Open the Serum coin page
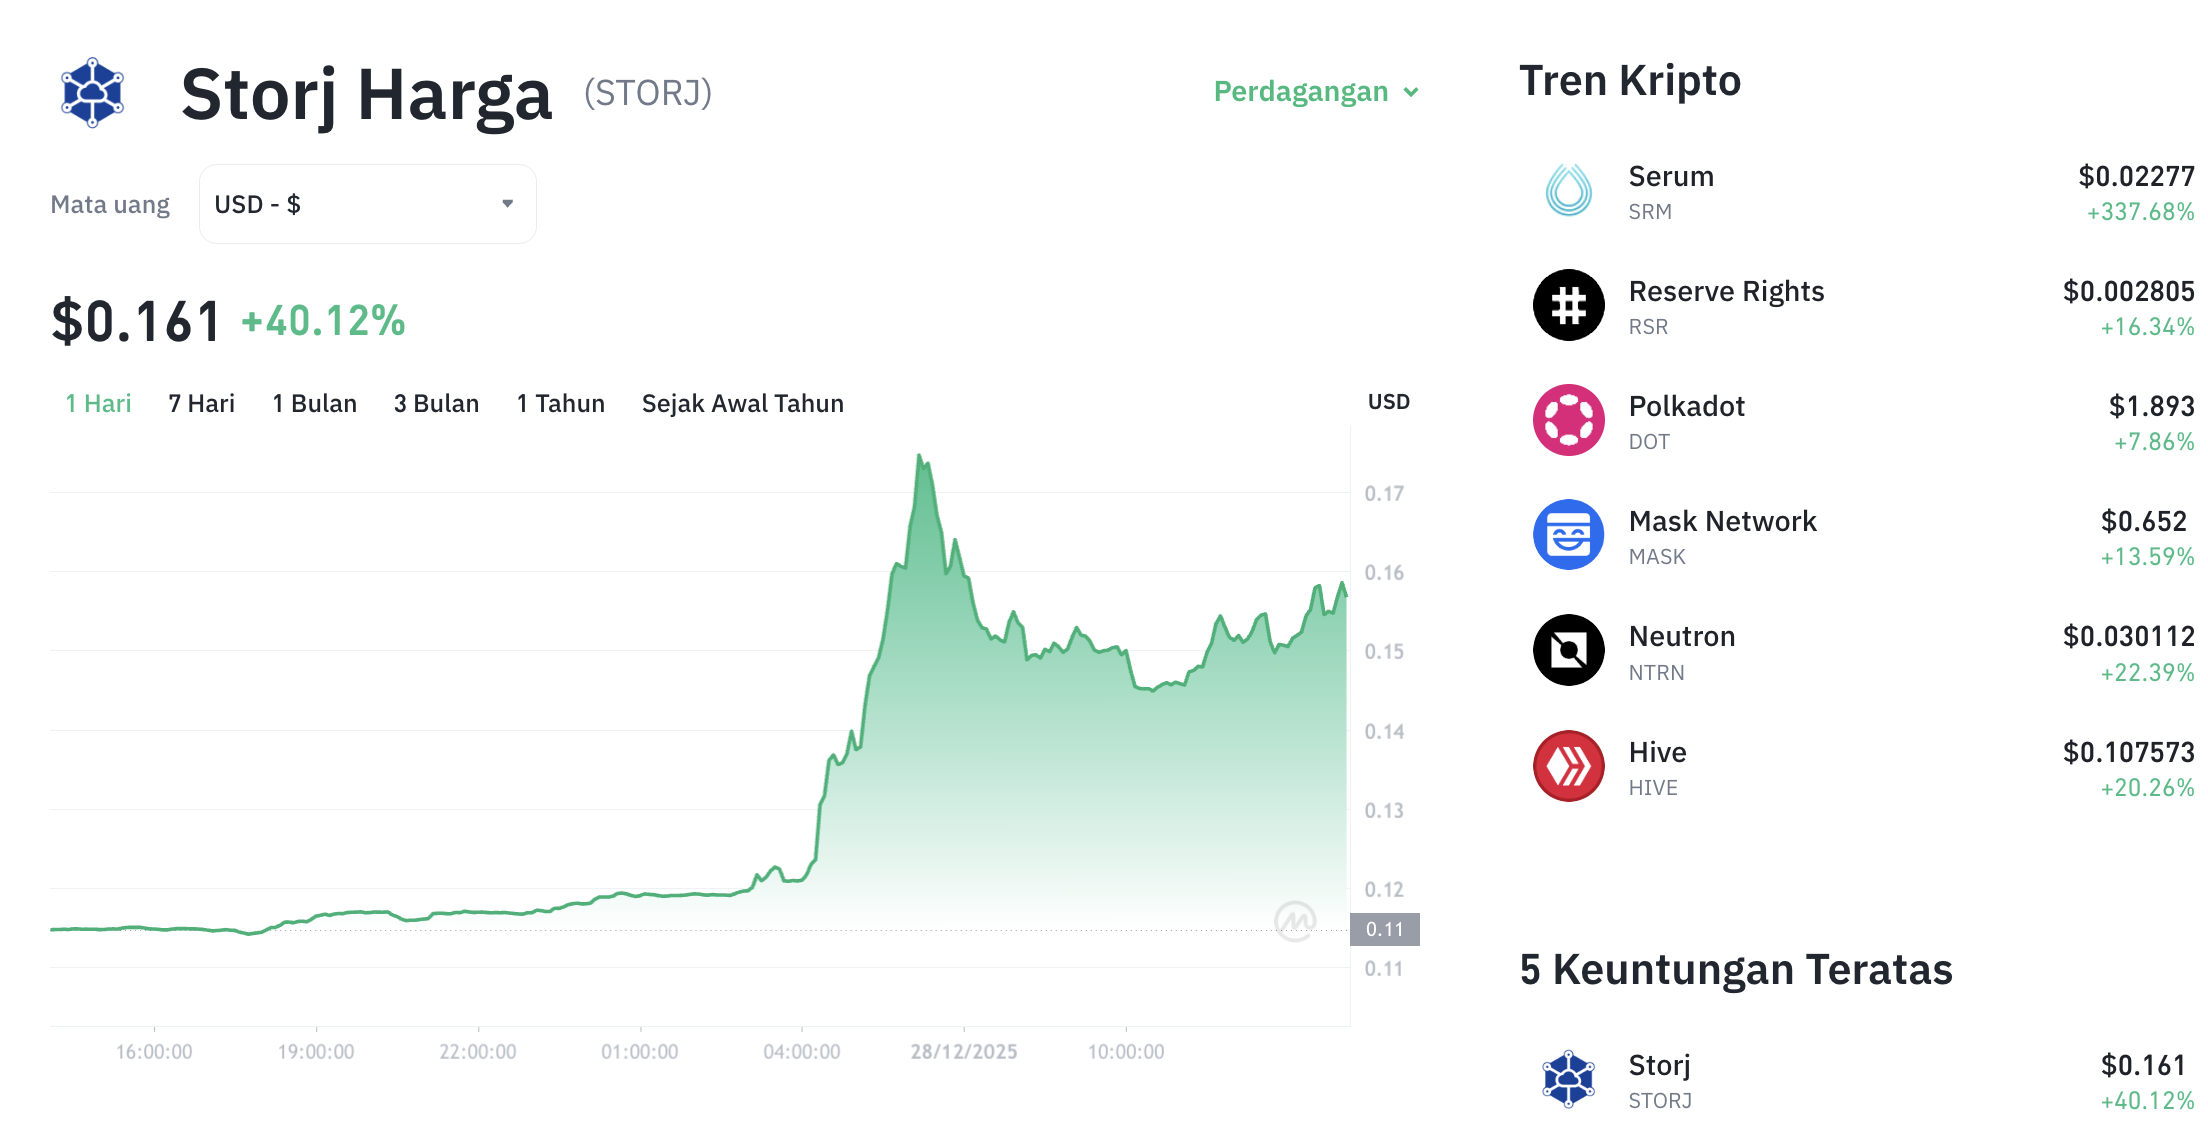 (1670, 176)
